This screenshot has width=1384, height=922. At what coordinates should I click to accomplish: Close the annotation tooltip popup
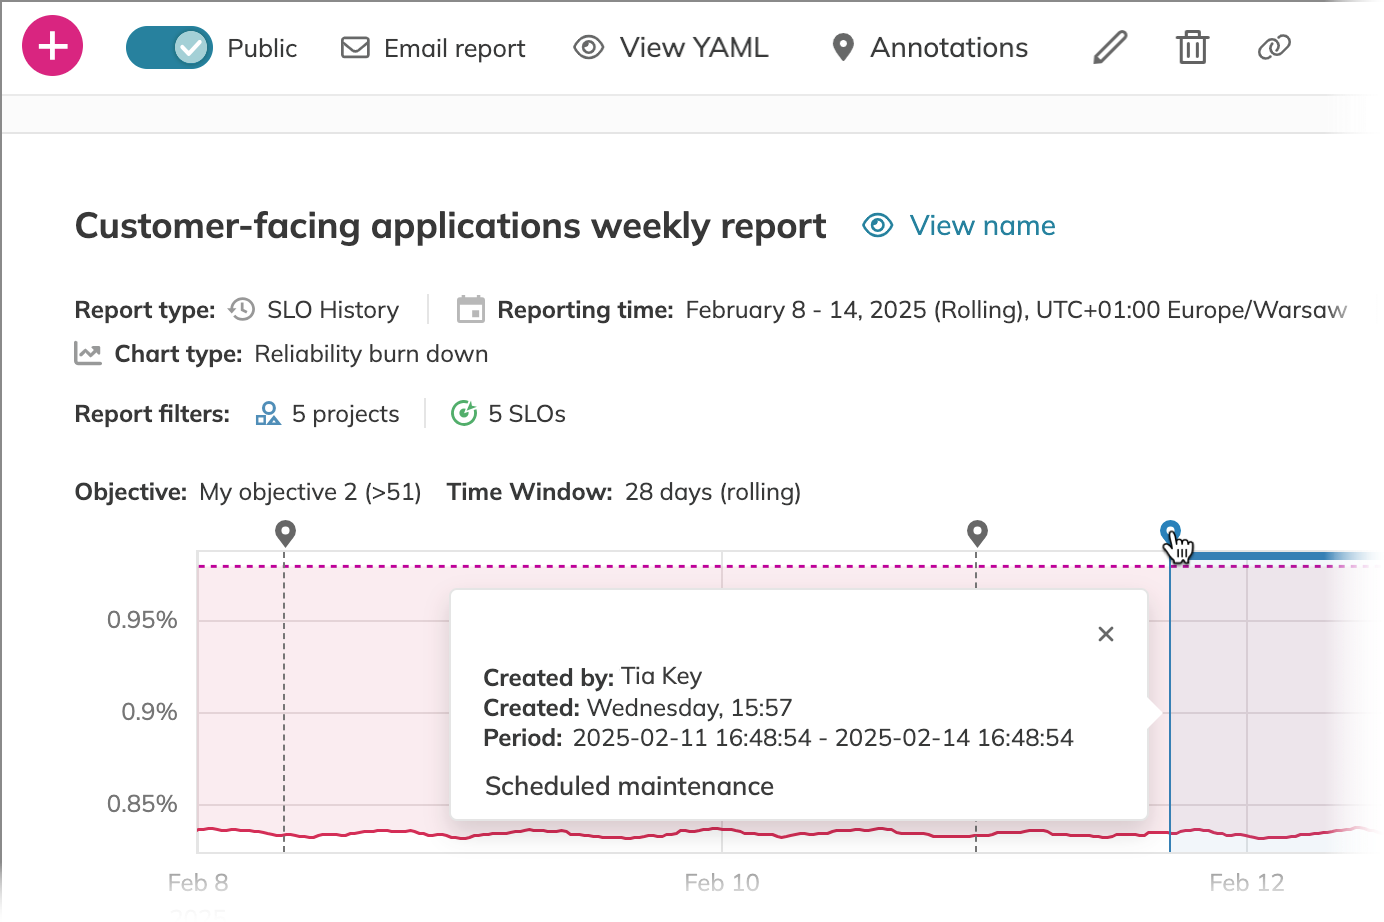point(1106,634)
